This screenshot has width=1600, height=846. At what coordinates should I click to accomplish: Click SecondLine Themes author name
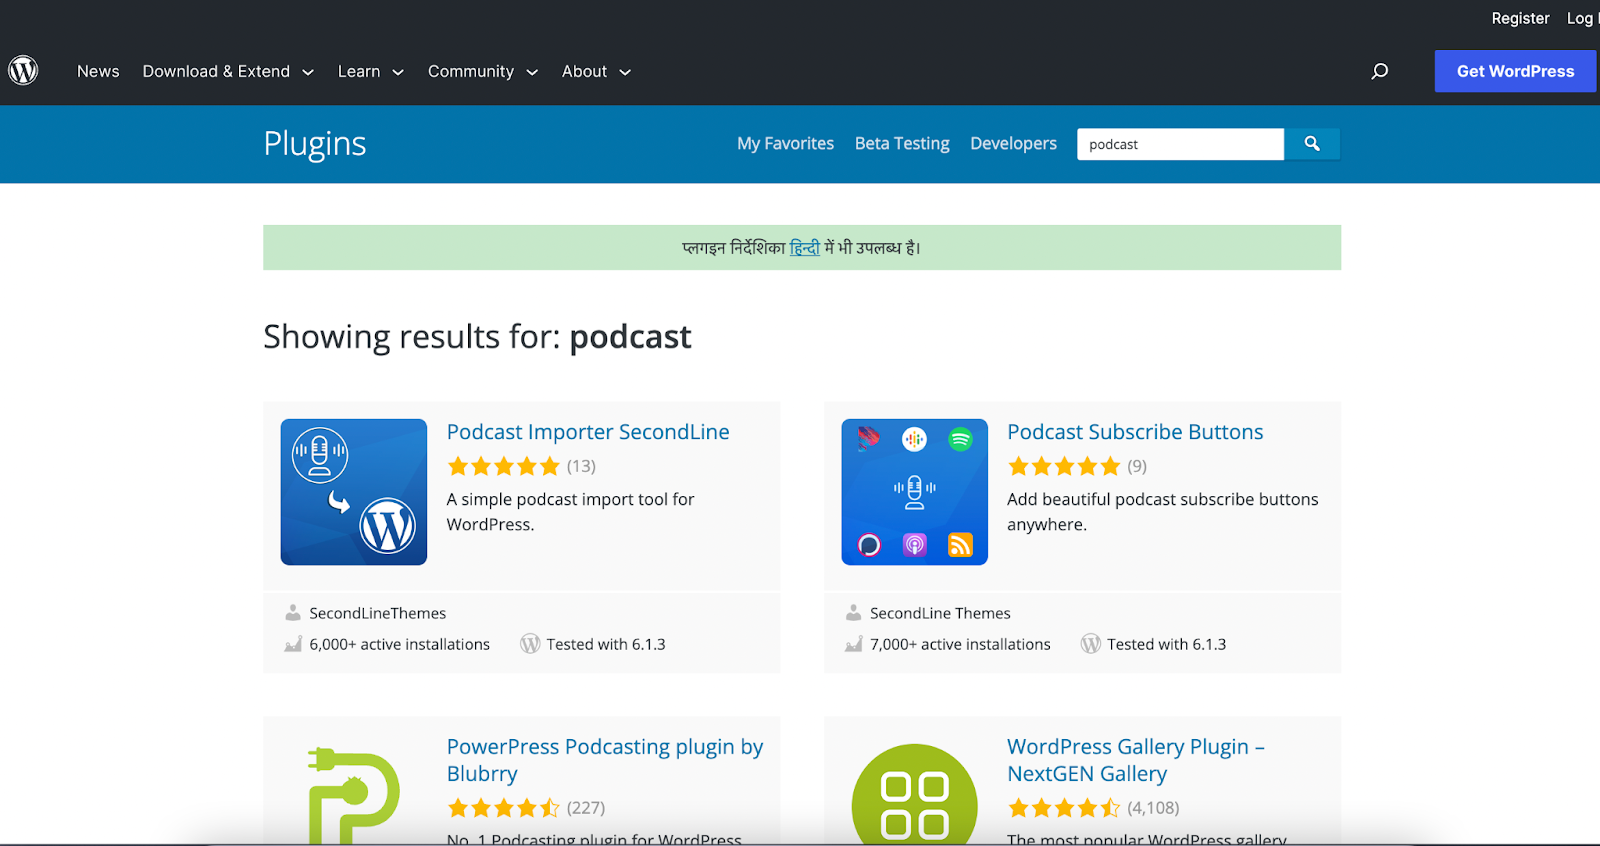[x=940, y=613]
